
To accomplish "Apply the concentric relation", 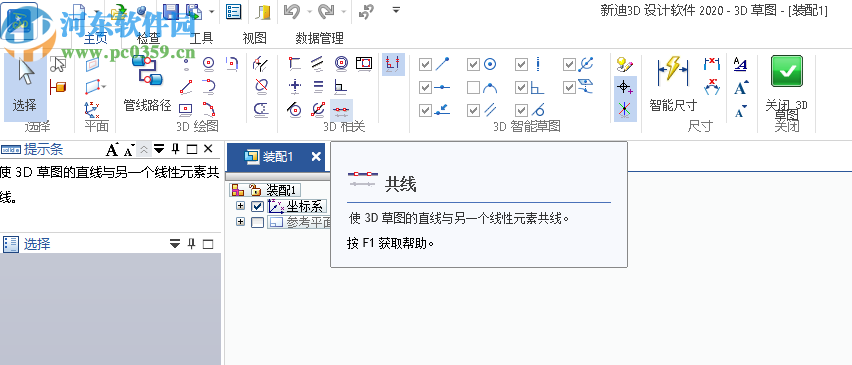I will pyautogui.click(x=341, y=64).
